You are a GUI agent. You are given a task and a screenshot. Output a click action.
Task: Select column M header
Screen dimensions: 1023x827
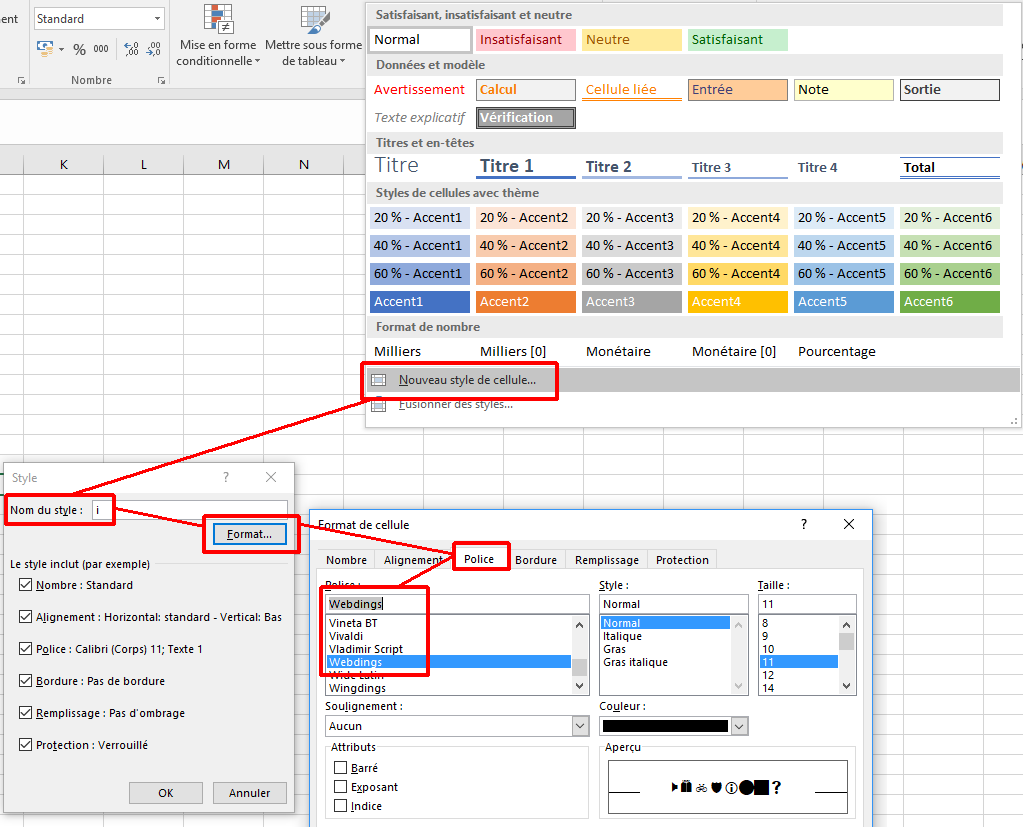224,164
